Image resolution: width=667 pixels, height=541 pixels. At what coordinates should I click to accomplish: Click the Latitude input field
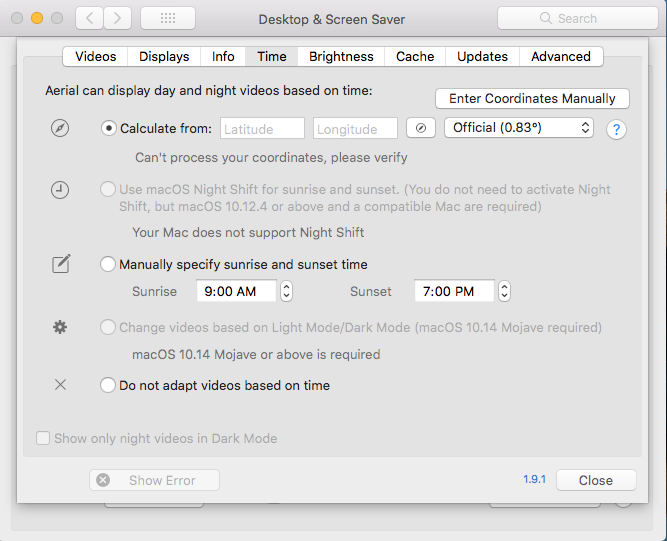[x=262, y=128]
